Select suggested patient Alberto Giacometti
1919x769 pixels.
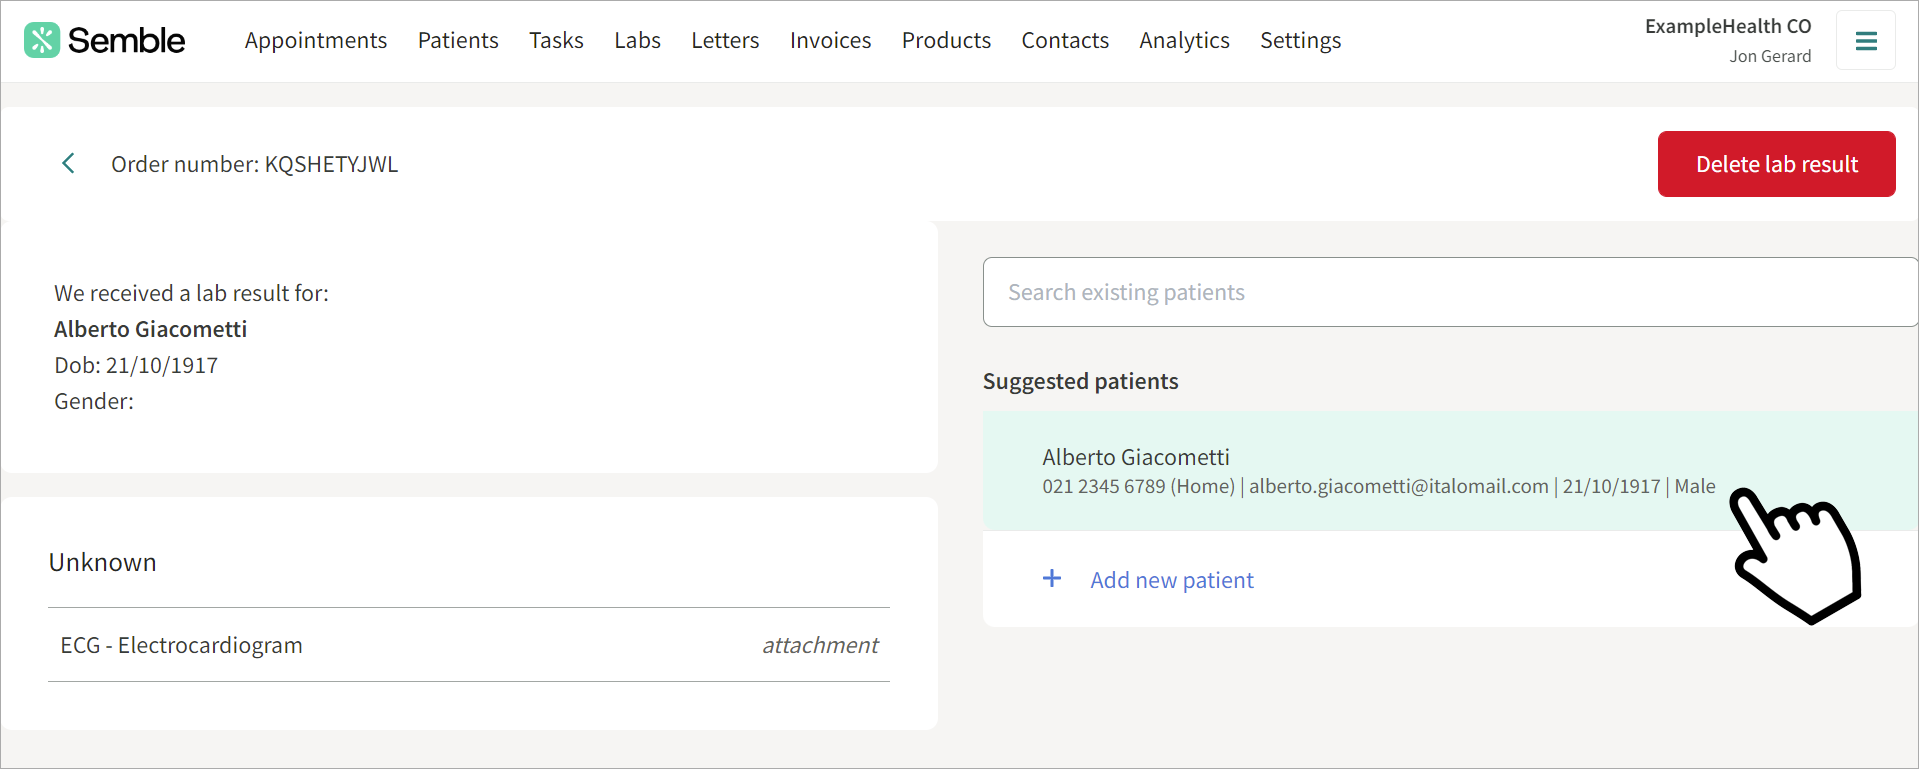pos(1450,470)
